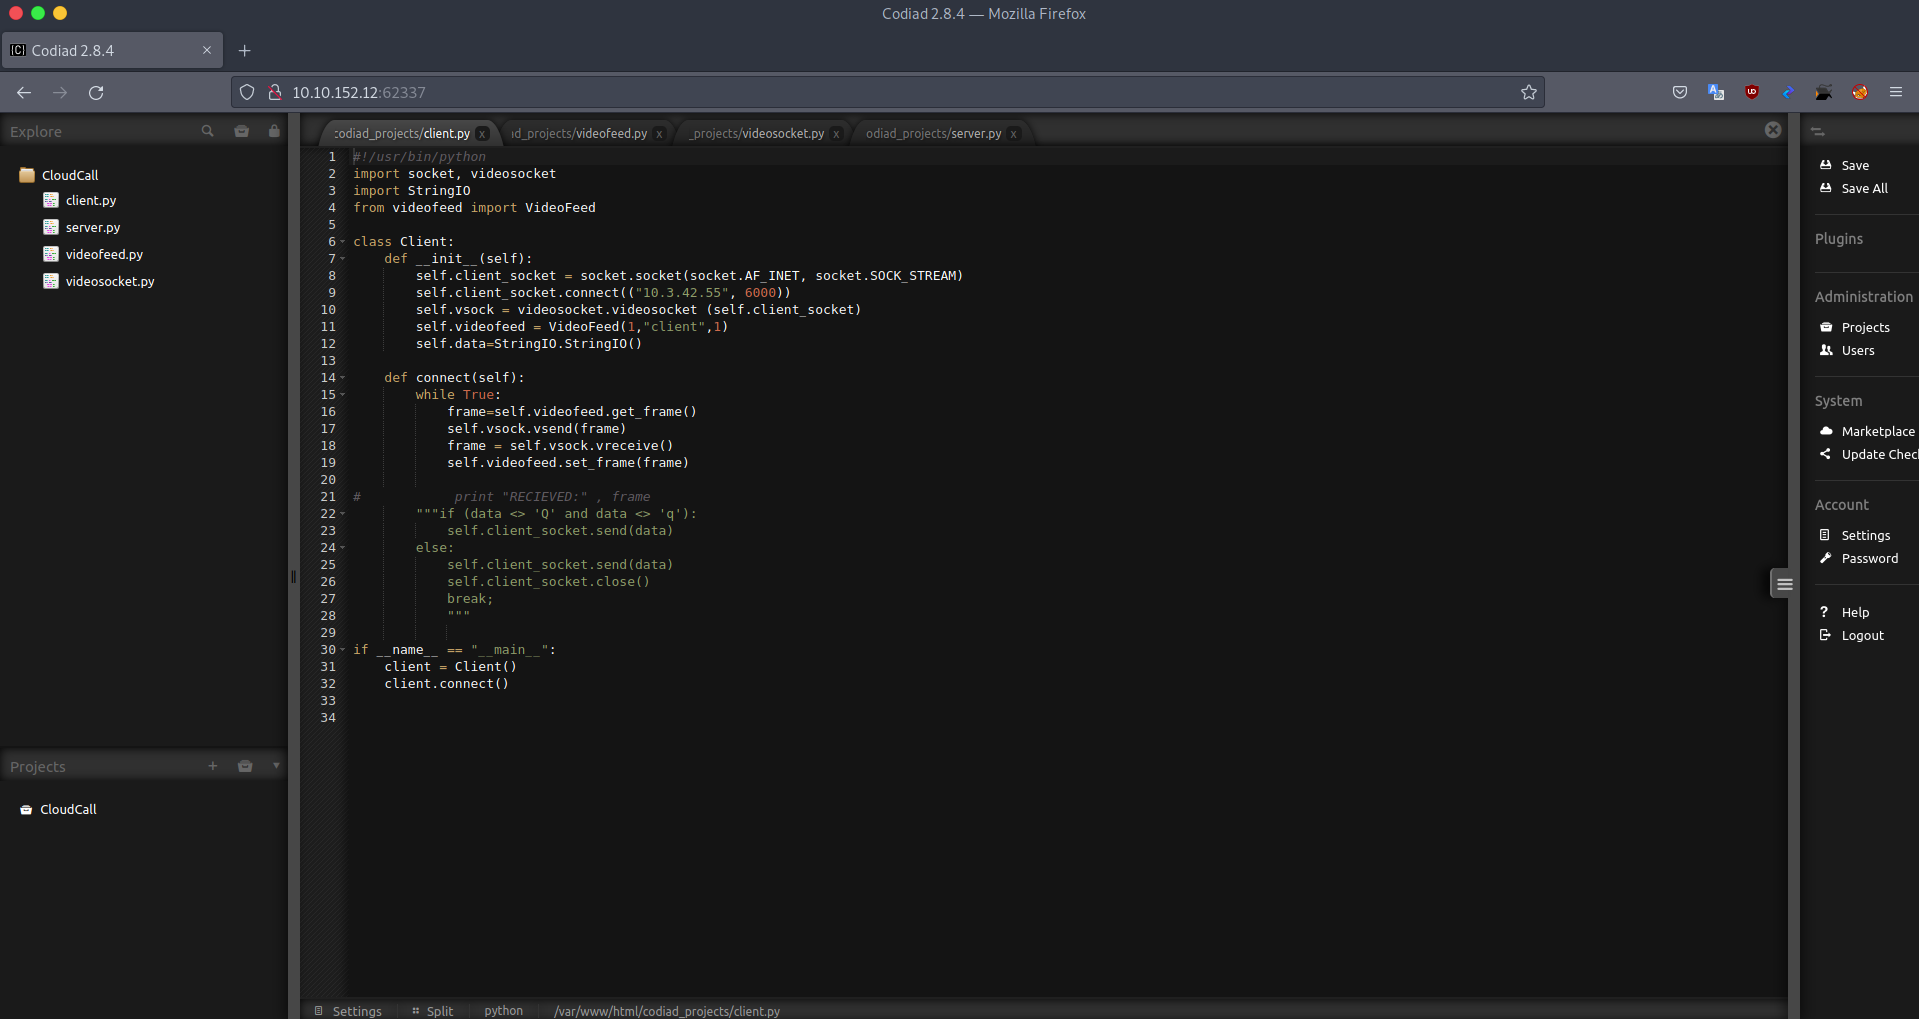
Task: Reload the page with the refresh icon
Action: coord(96,93)
